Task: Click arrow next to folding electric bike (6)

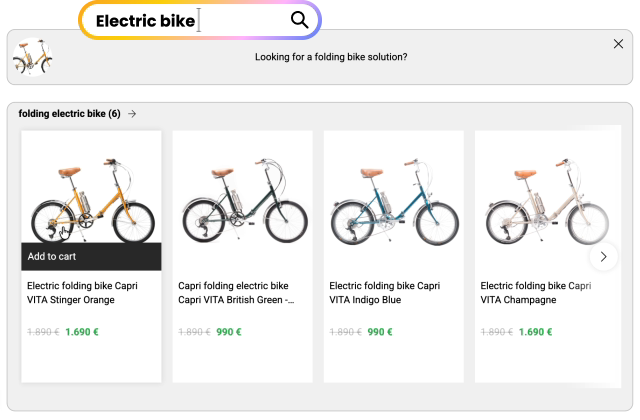Action: point(132,113)
